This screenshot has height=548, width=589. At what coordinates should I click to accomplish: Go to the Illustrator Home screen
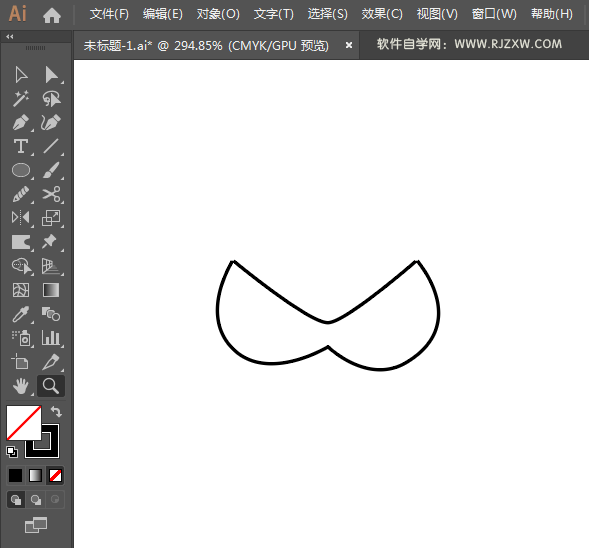(52, 15)
